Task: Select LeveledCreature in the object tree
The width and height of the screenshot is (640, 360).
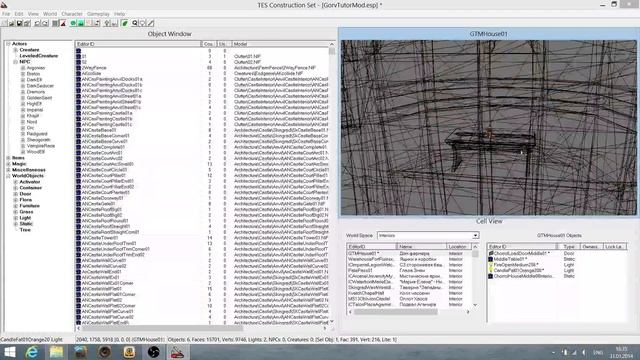Action: click(39, 56)
